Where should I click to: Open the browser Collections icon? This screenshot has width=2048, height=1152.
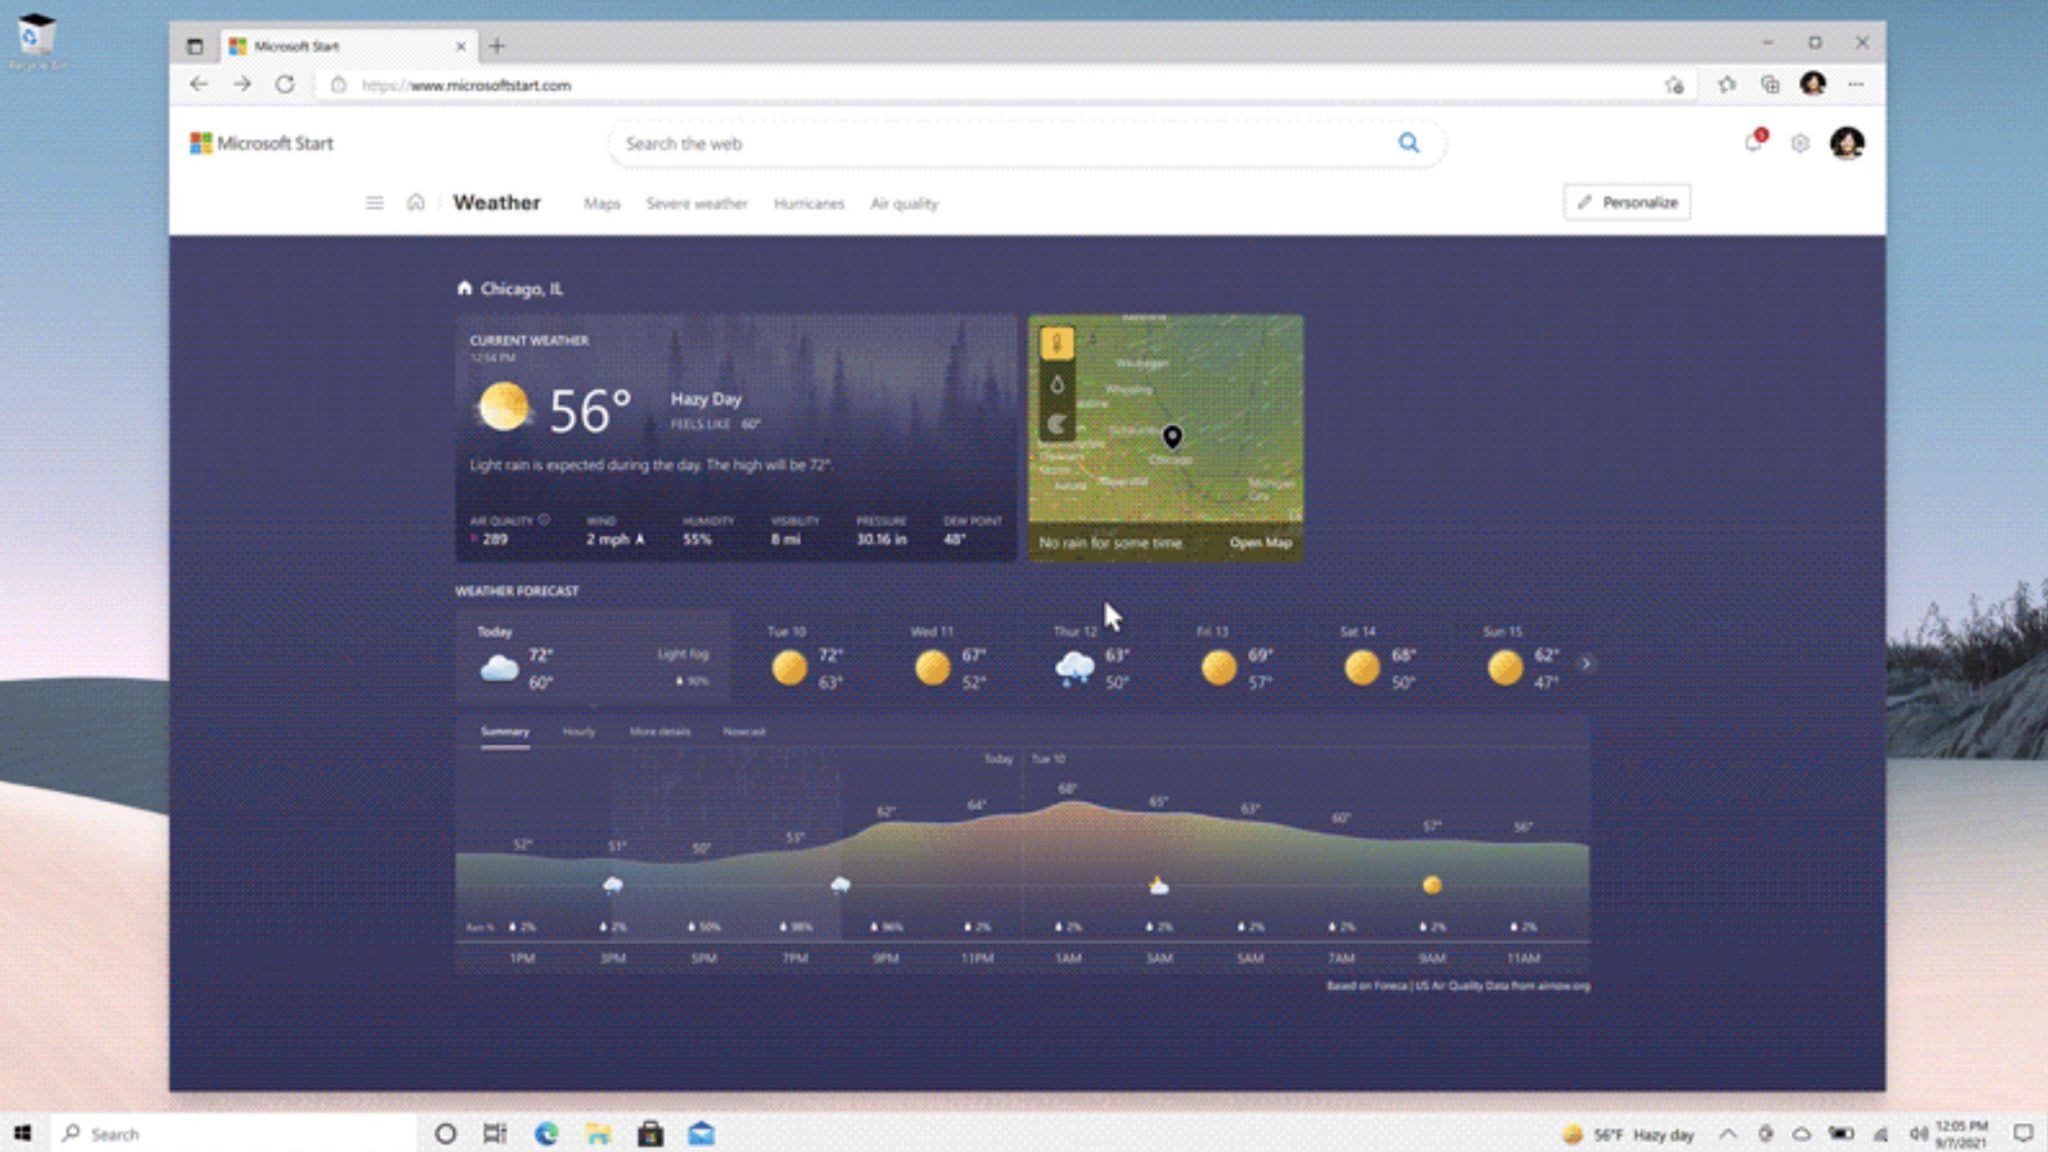tap(1770, 85)
